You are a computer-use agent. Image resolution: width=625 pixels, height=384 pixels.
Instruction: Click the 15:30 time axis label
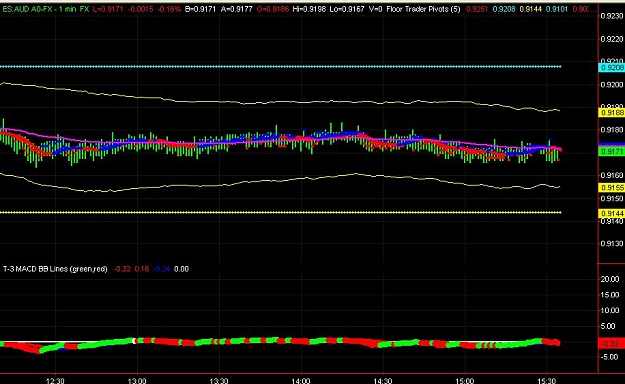pyautogui.click(x=546, y=381)
